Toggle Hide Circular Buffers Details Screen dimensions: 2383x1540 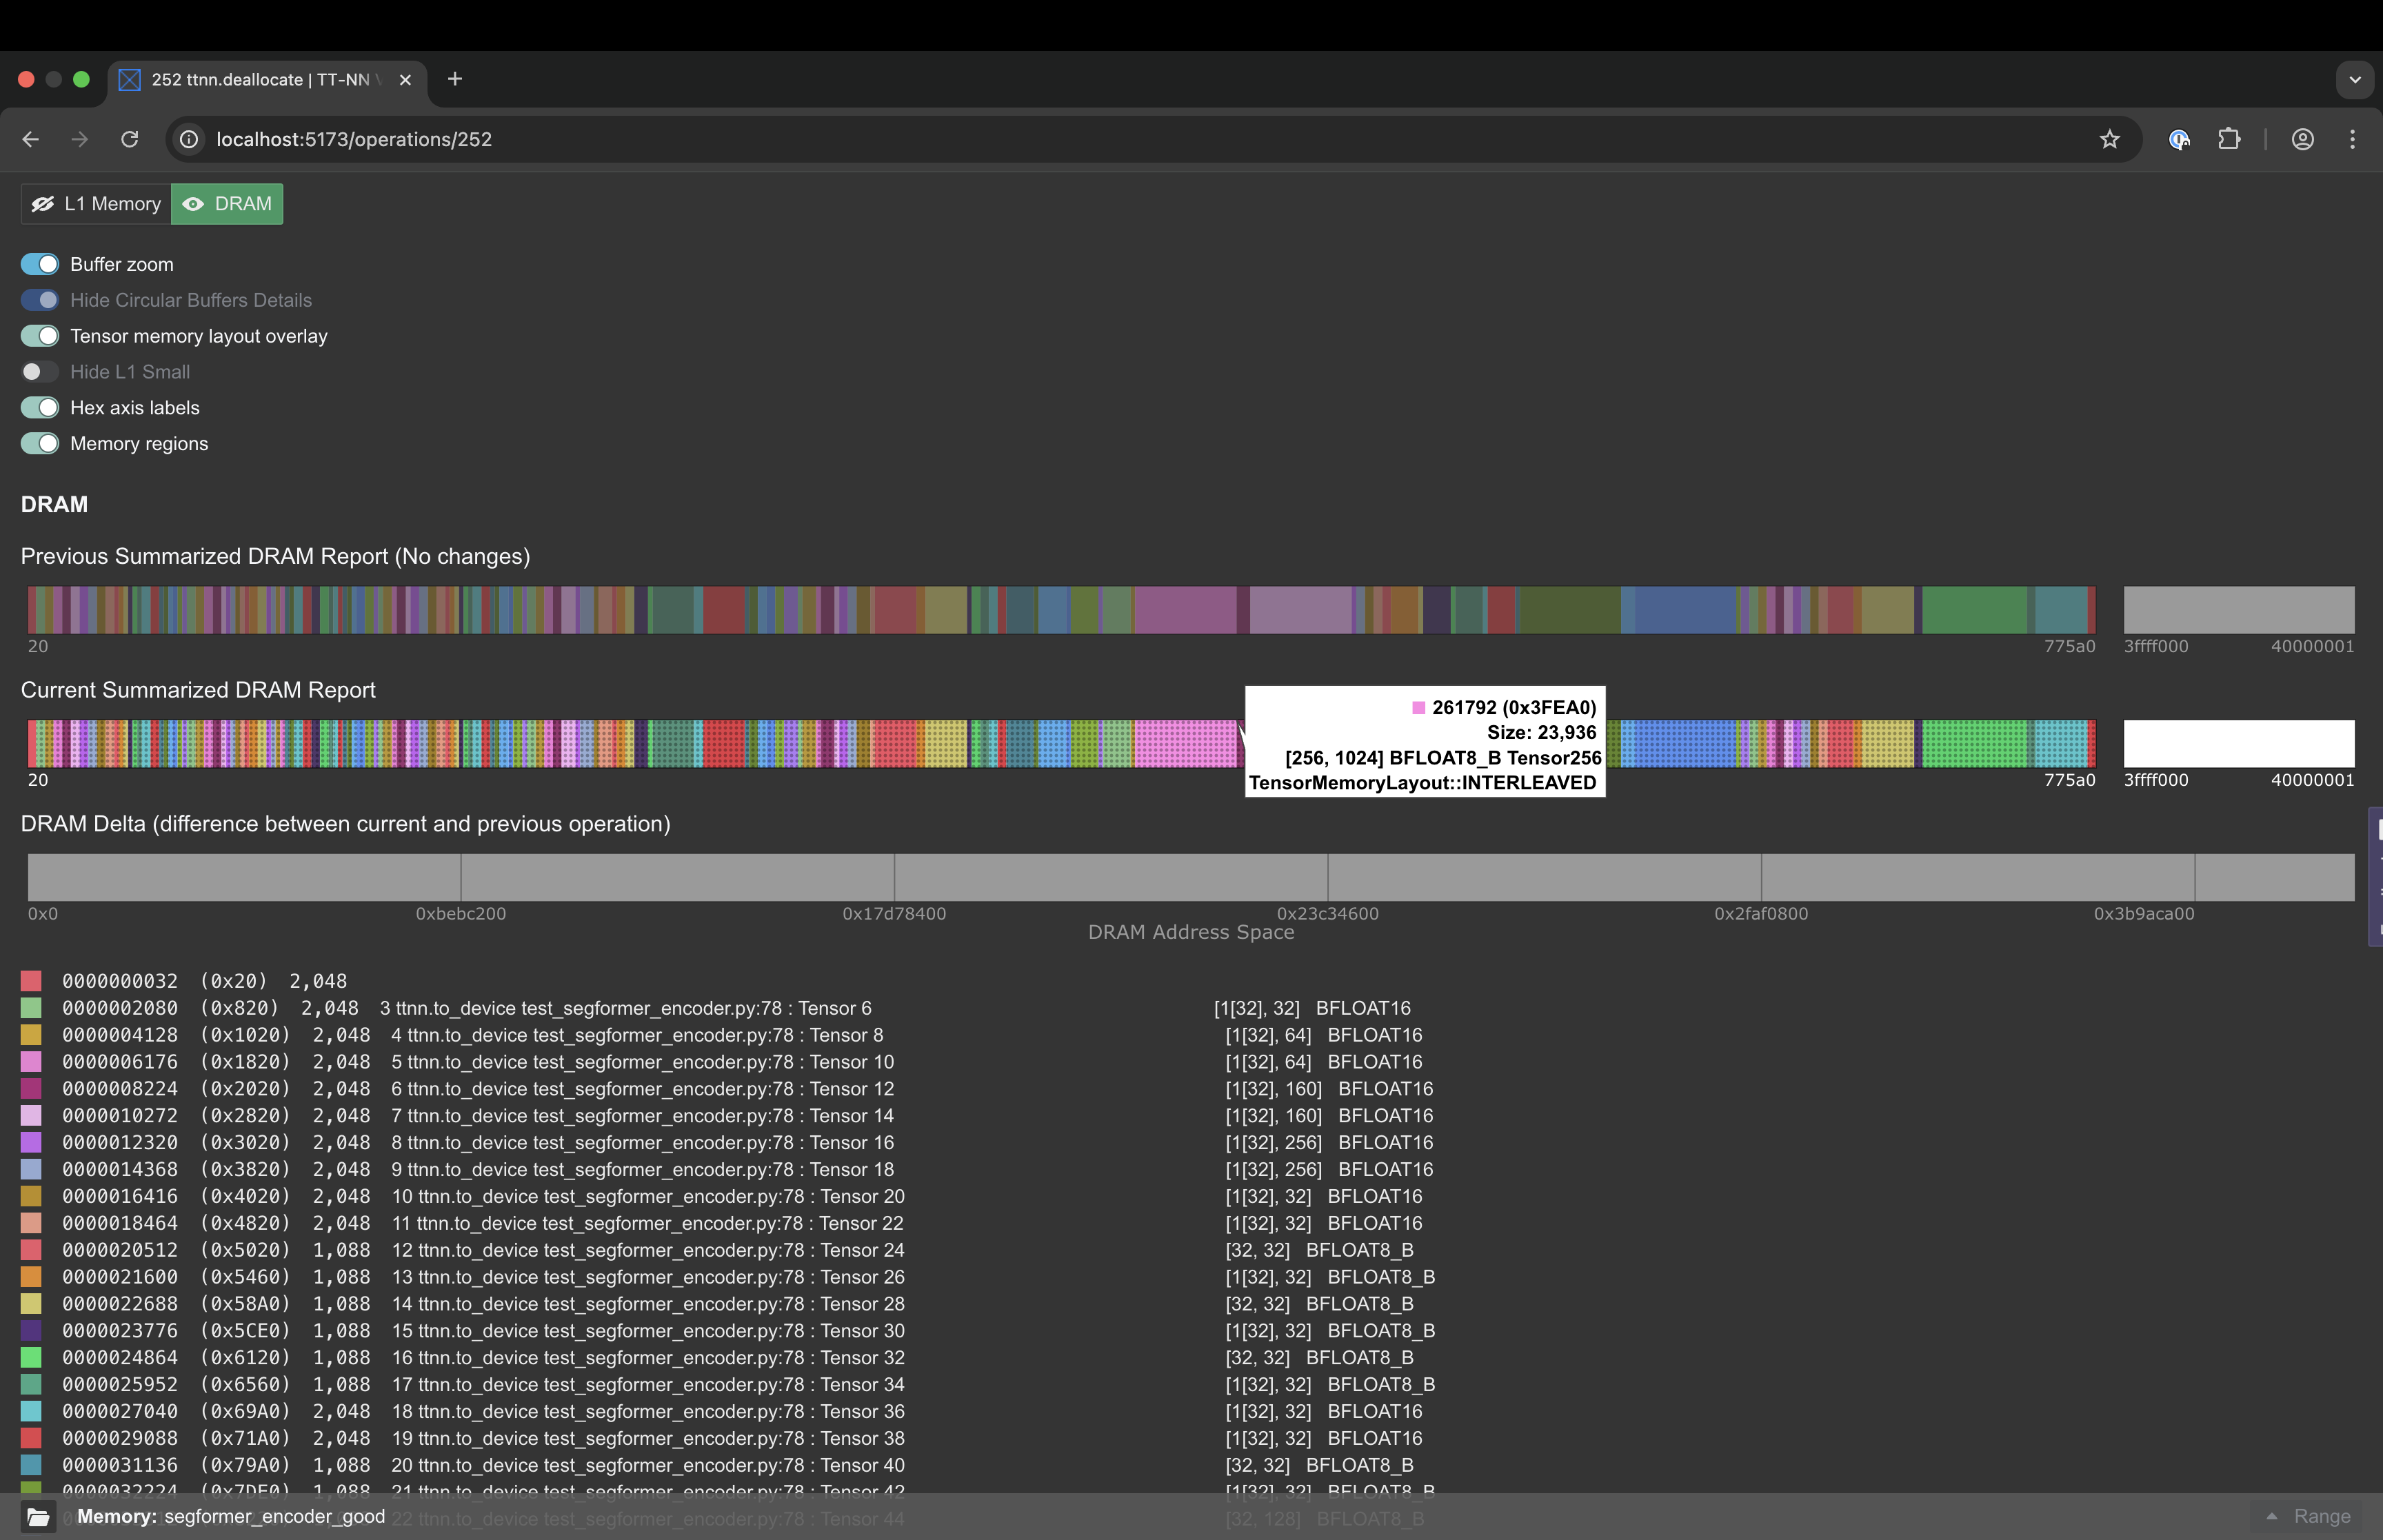click(38, 299)
